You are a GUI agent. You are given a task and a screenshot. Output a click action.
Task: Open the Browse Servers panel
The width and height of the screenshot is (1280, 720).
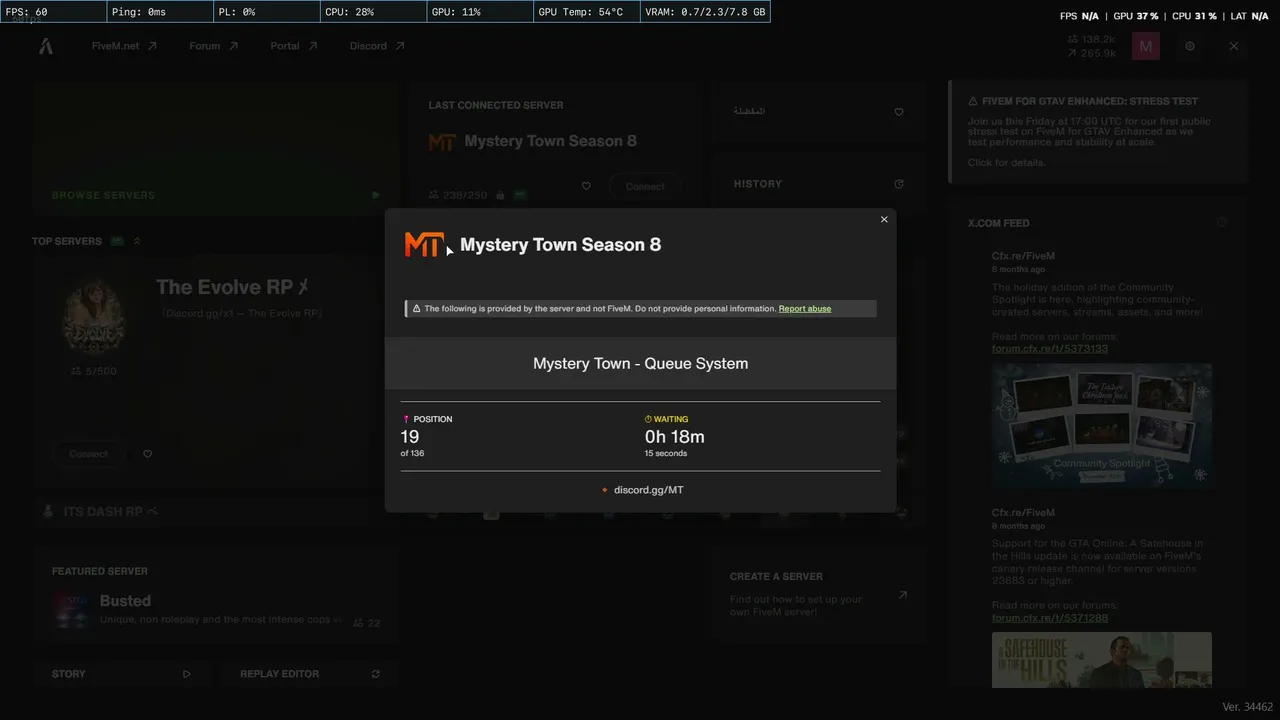pos(216,148)
